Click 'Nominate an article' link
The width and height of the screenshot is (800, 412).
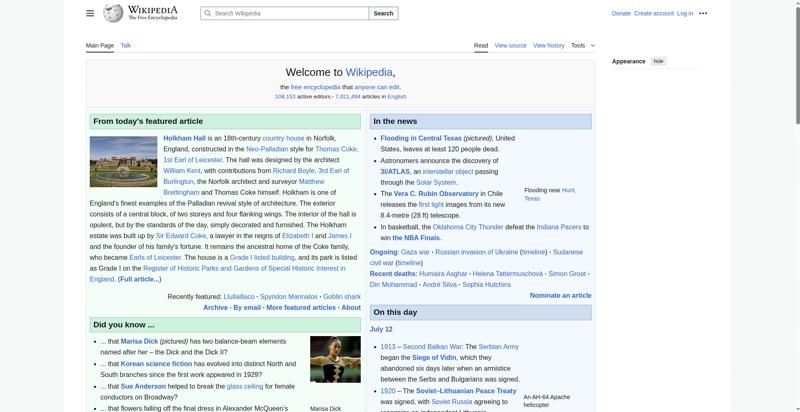560,295
